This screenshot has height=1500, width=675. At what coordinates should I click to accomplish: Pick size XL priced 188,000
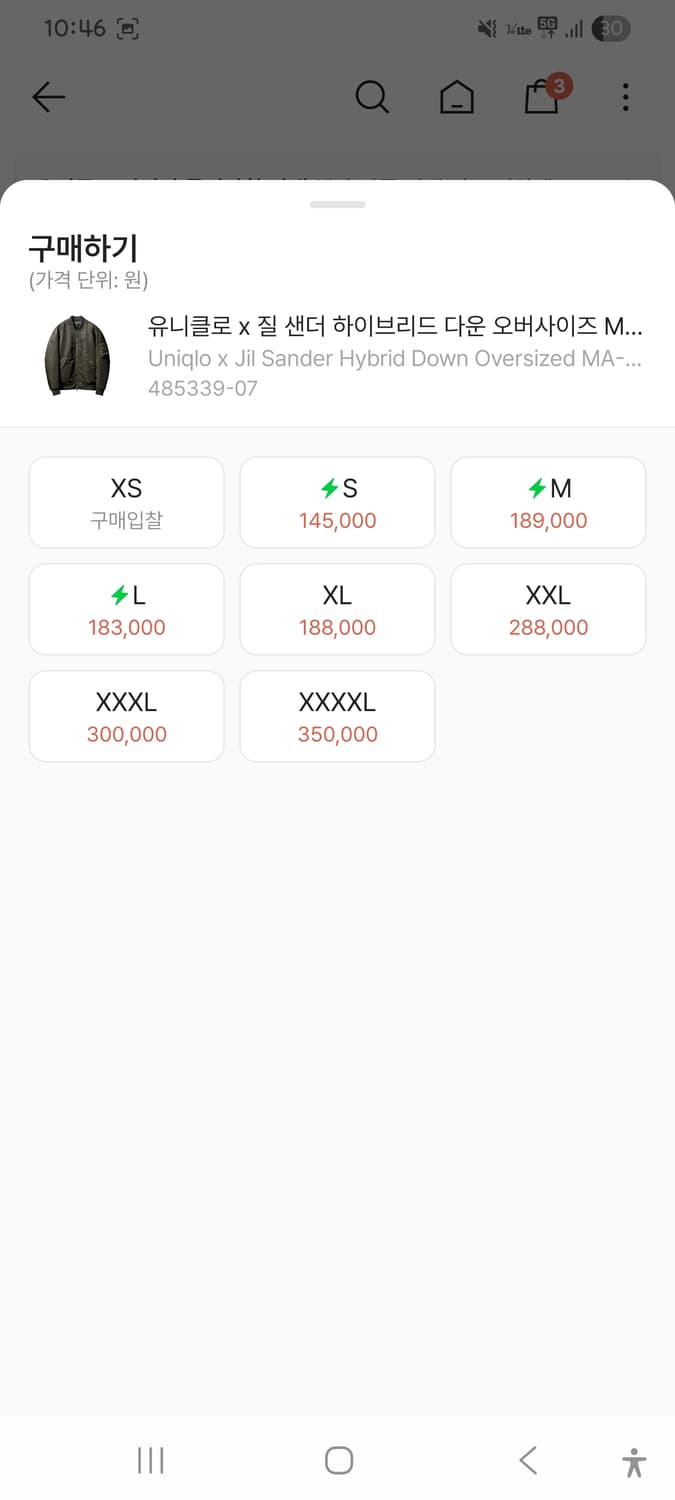pyautogui.click(x=338, y=610)
